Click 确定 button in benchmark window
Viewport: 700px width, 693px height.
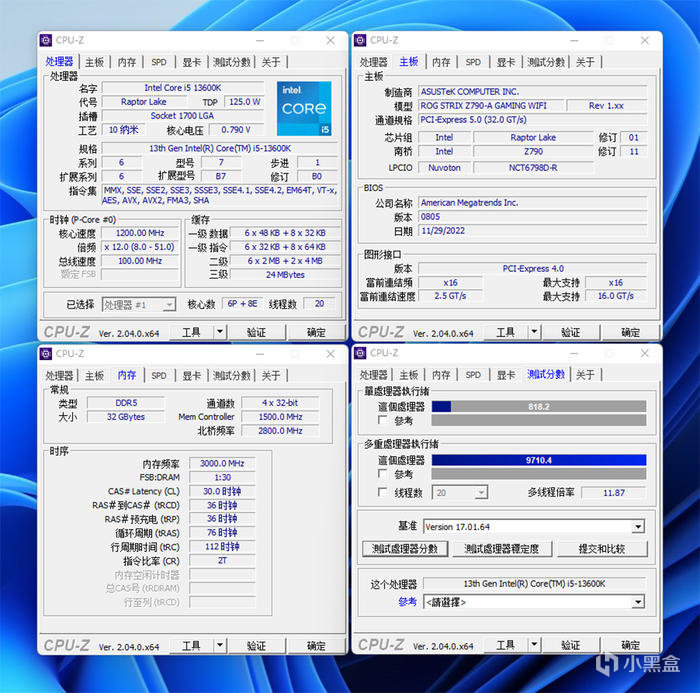[630, 645]
